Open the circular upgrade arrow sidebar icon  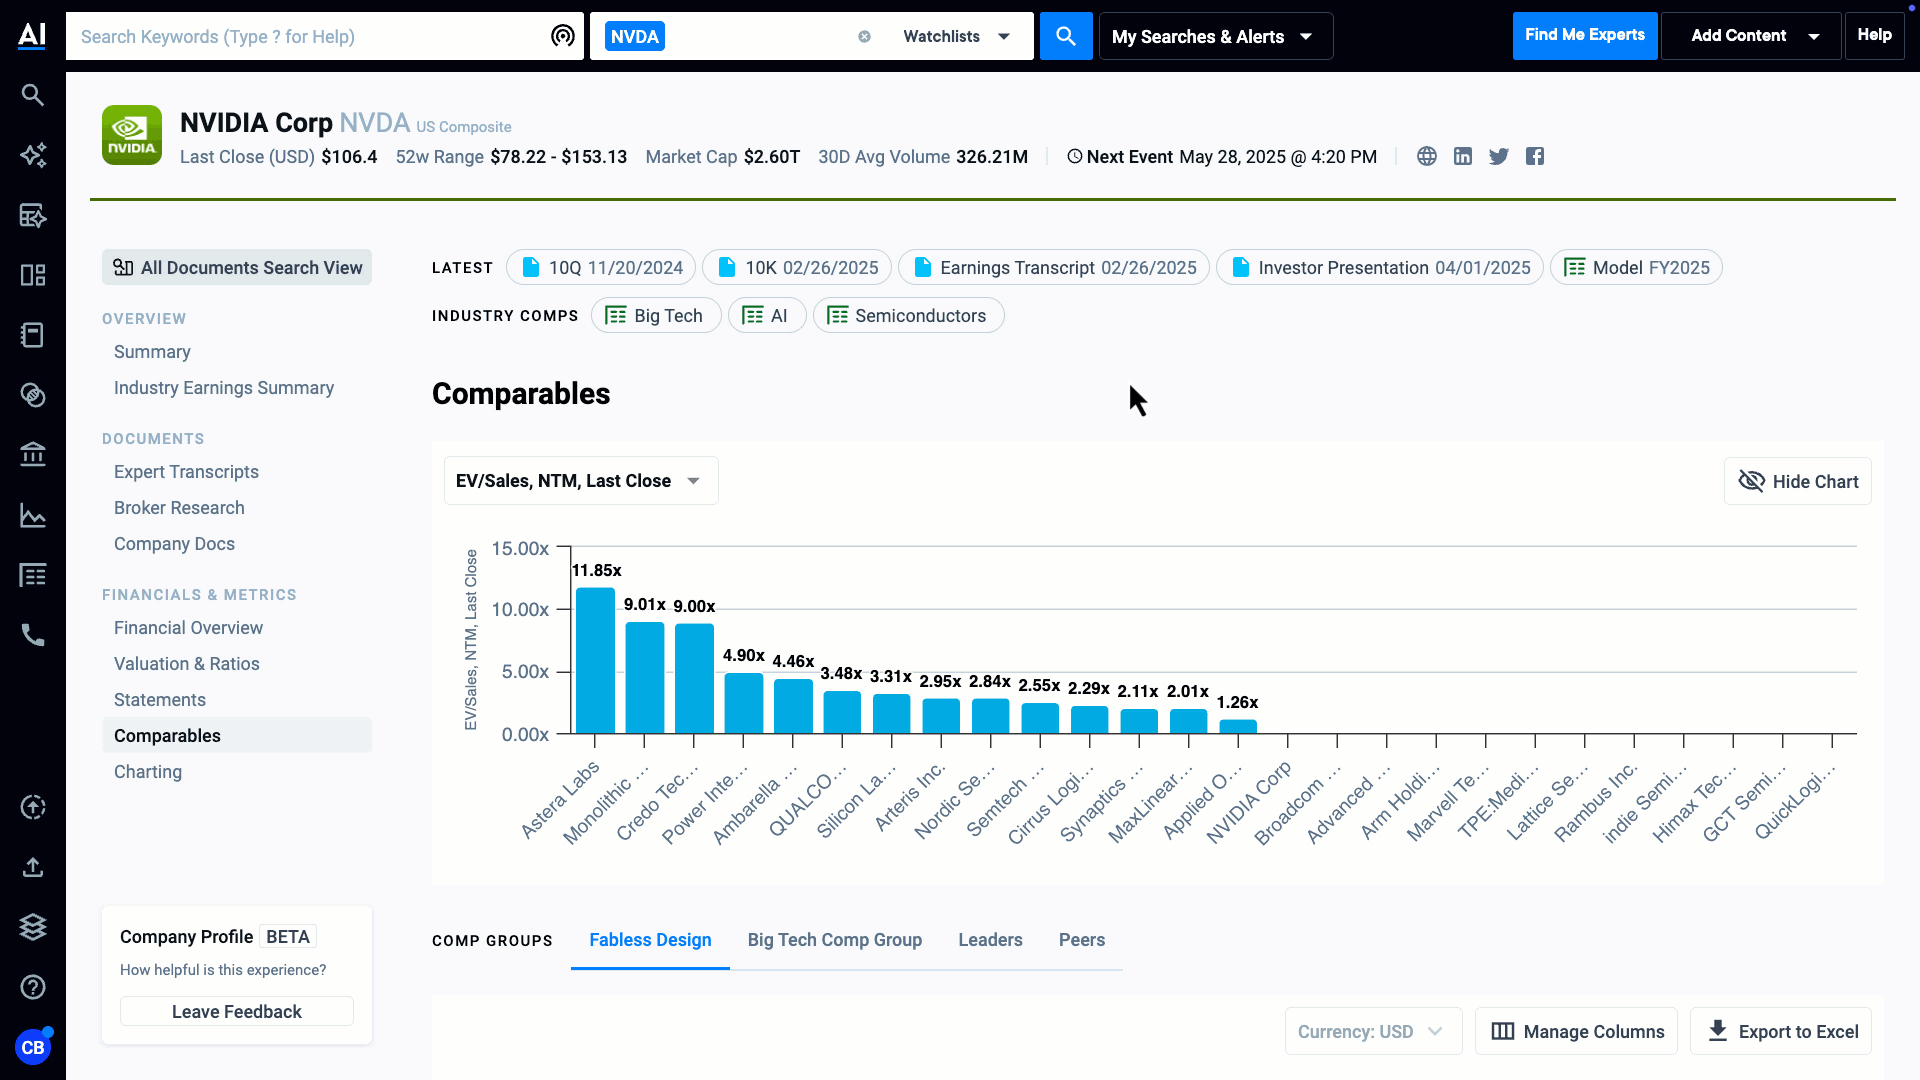pos(33,807)
